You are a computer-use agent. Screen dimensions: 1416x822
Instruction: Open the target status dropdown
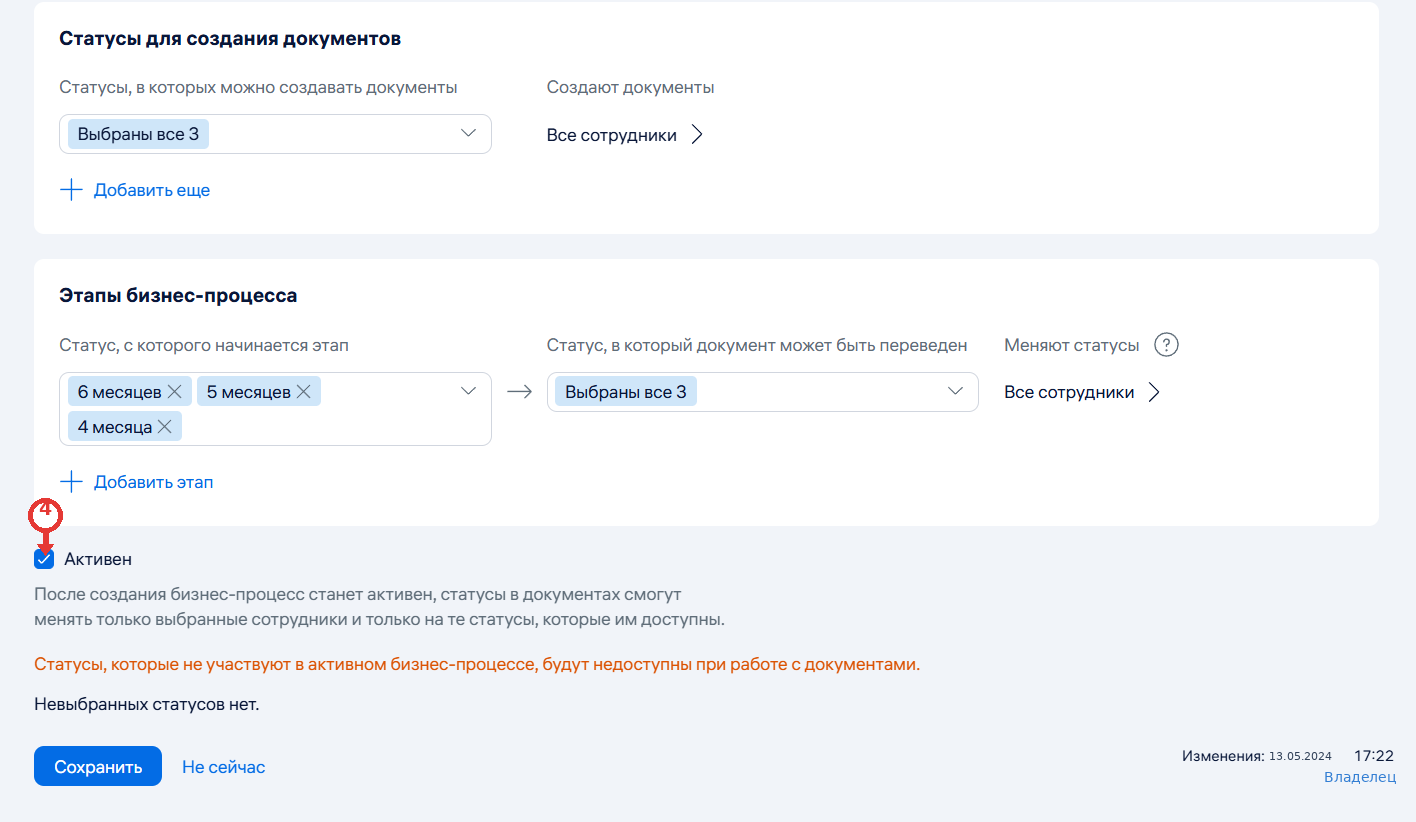[x=762, y=392]
